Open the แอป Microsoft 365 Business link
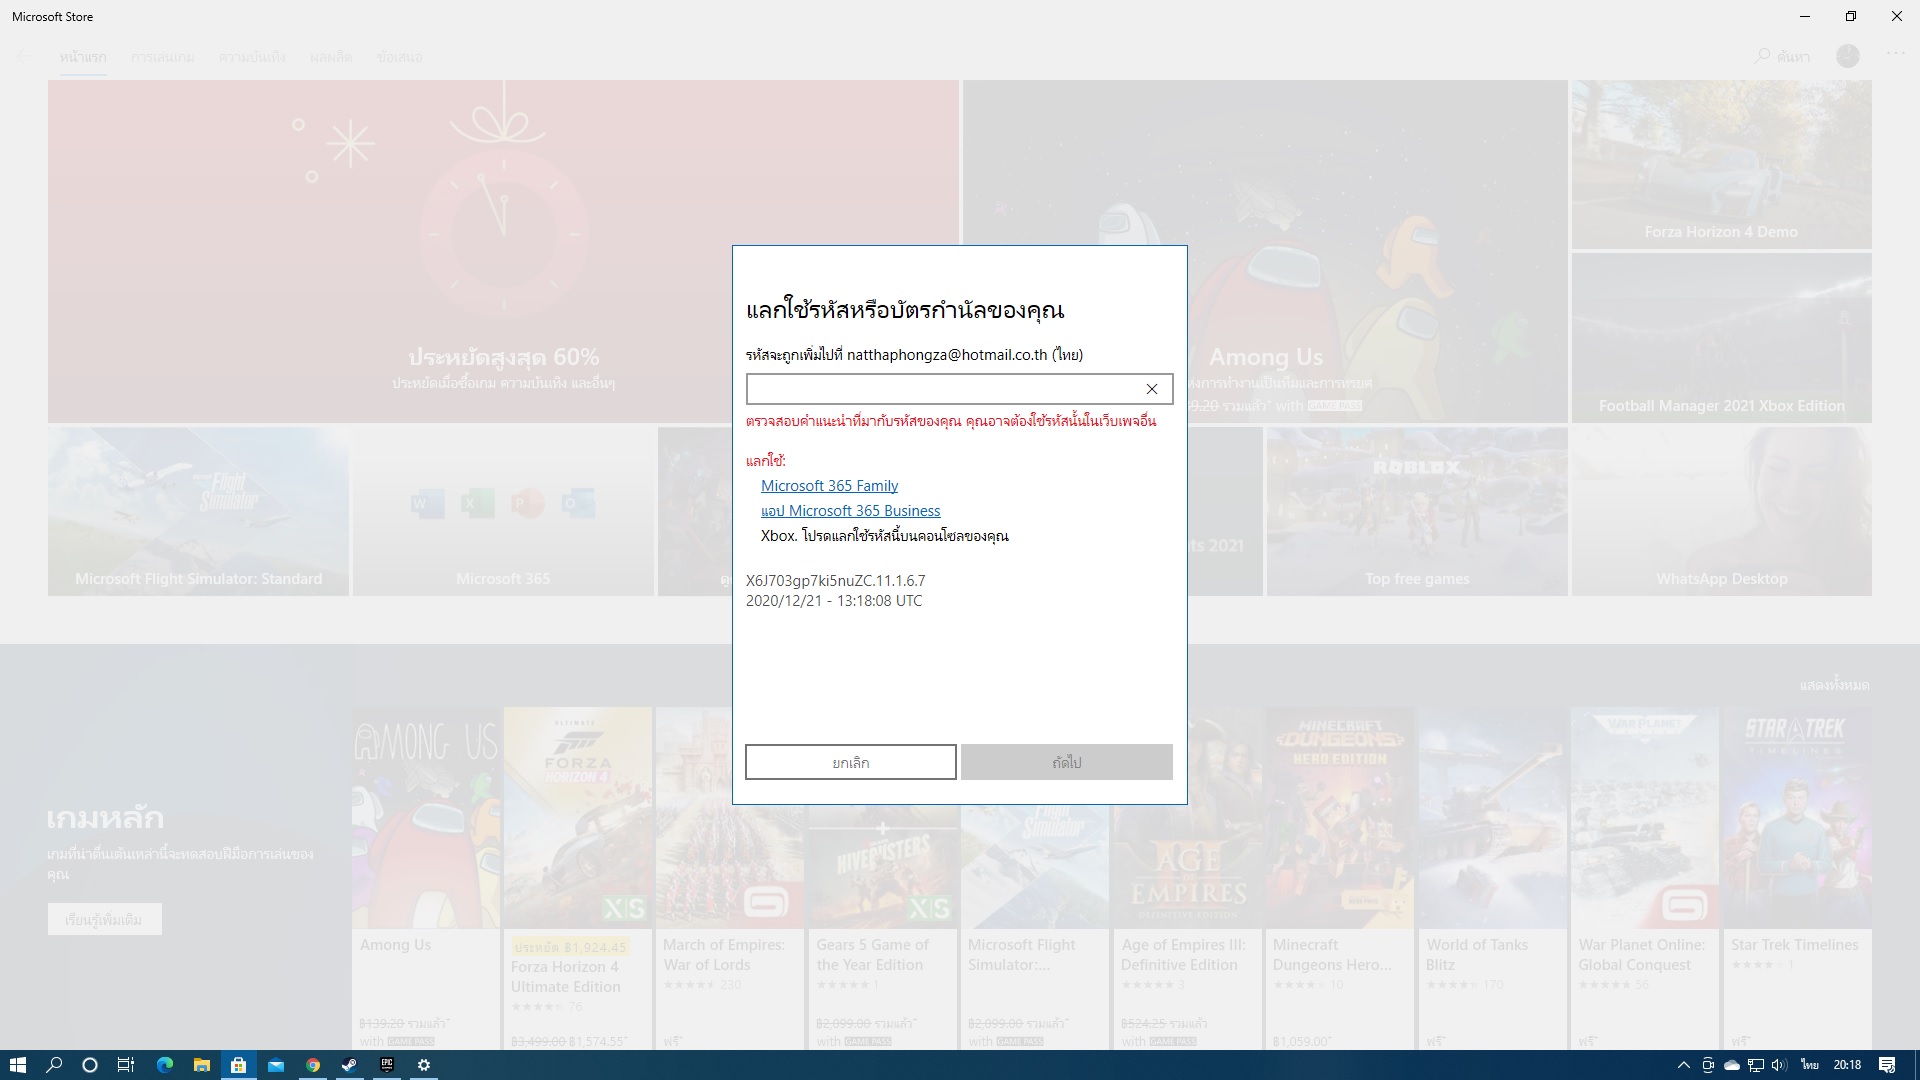1920x1080 pixels. point(850,511)
